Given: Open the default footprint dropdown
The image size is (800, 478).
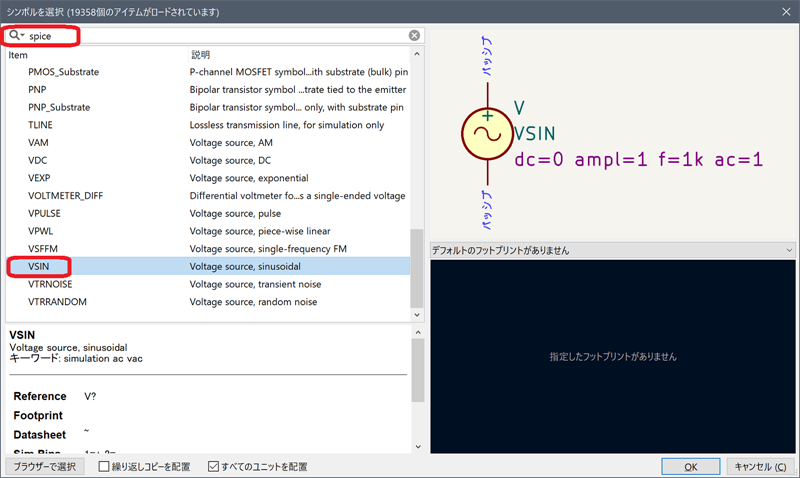Looking at the screenshot, I should click(613, 250).
